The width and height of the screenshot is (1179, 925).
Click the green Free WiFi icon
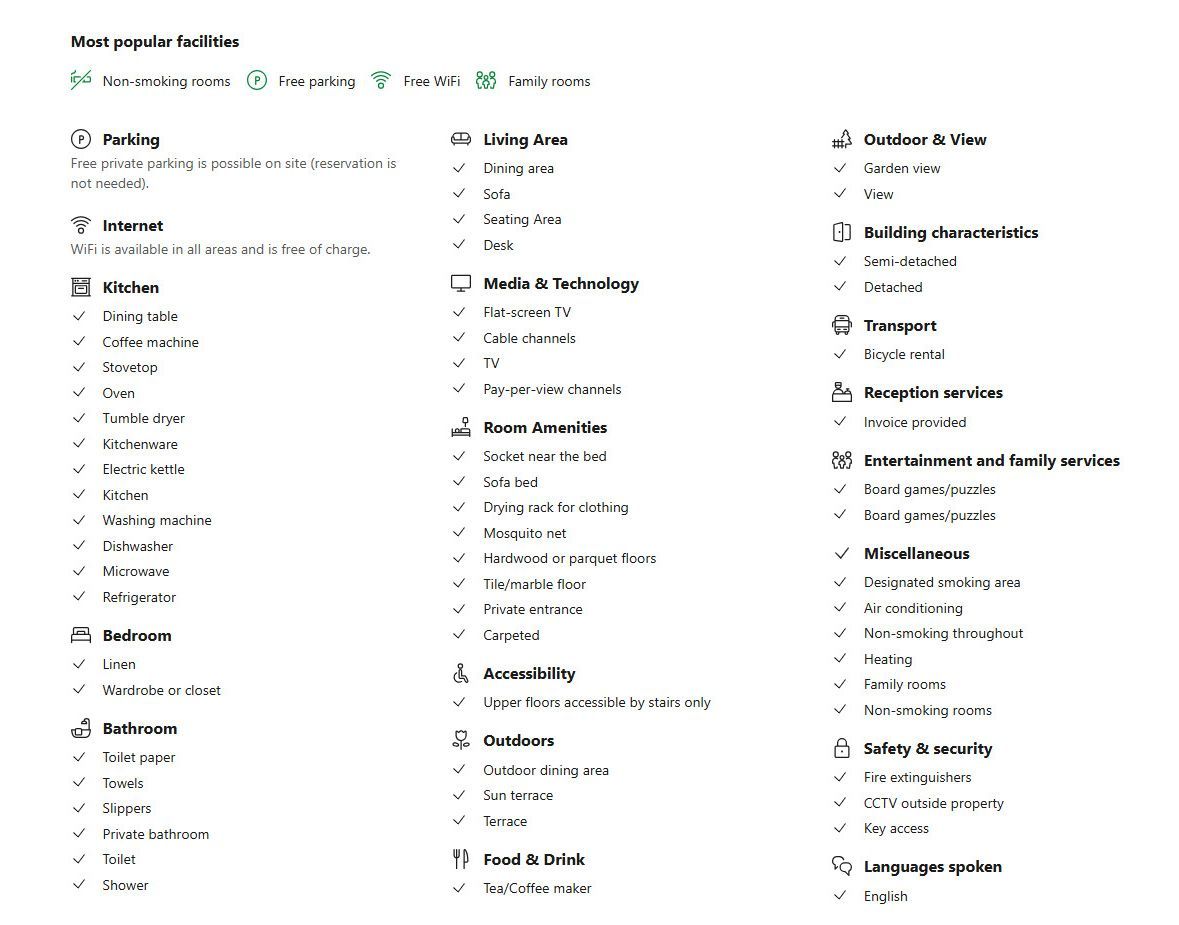coord(381,80)
